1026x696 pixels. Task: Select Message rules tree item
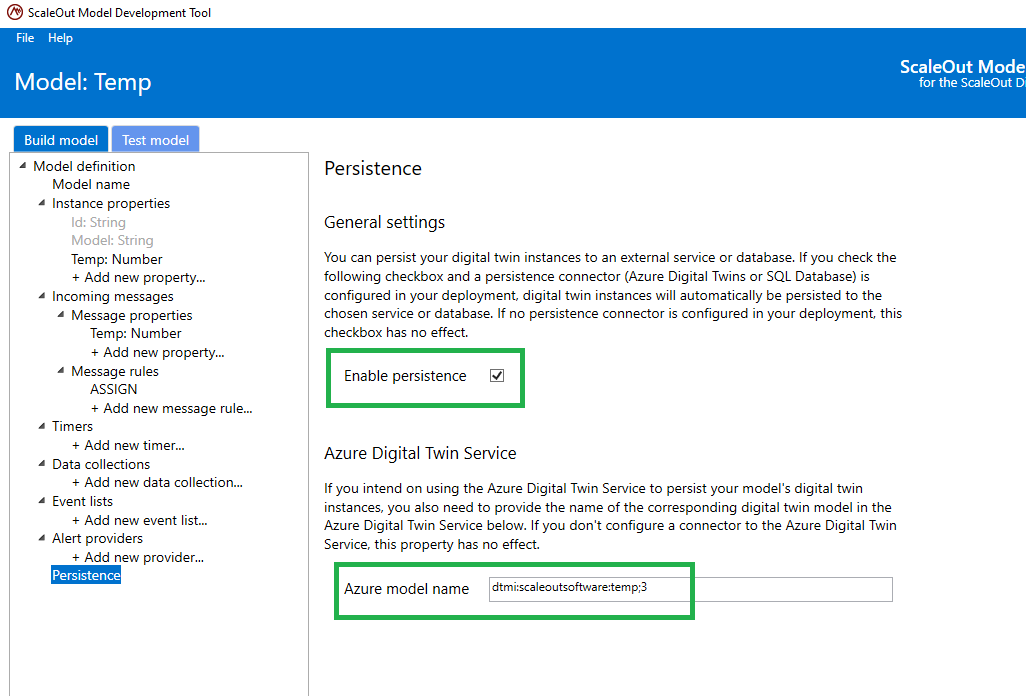click(115, 371)
